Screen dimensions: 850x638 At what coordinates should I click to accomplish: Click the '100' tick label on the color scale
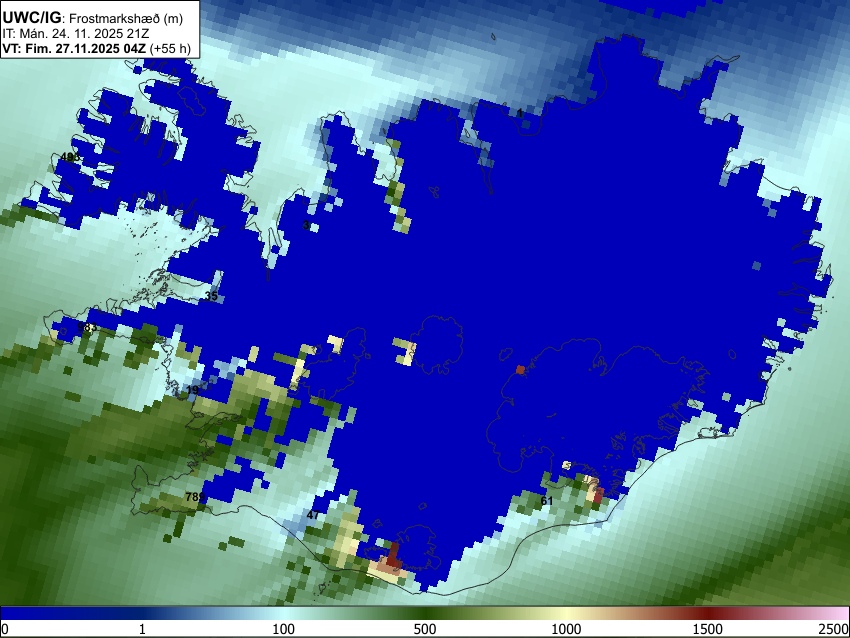coord(283,629)
